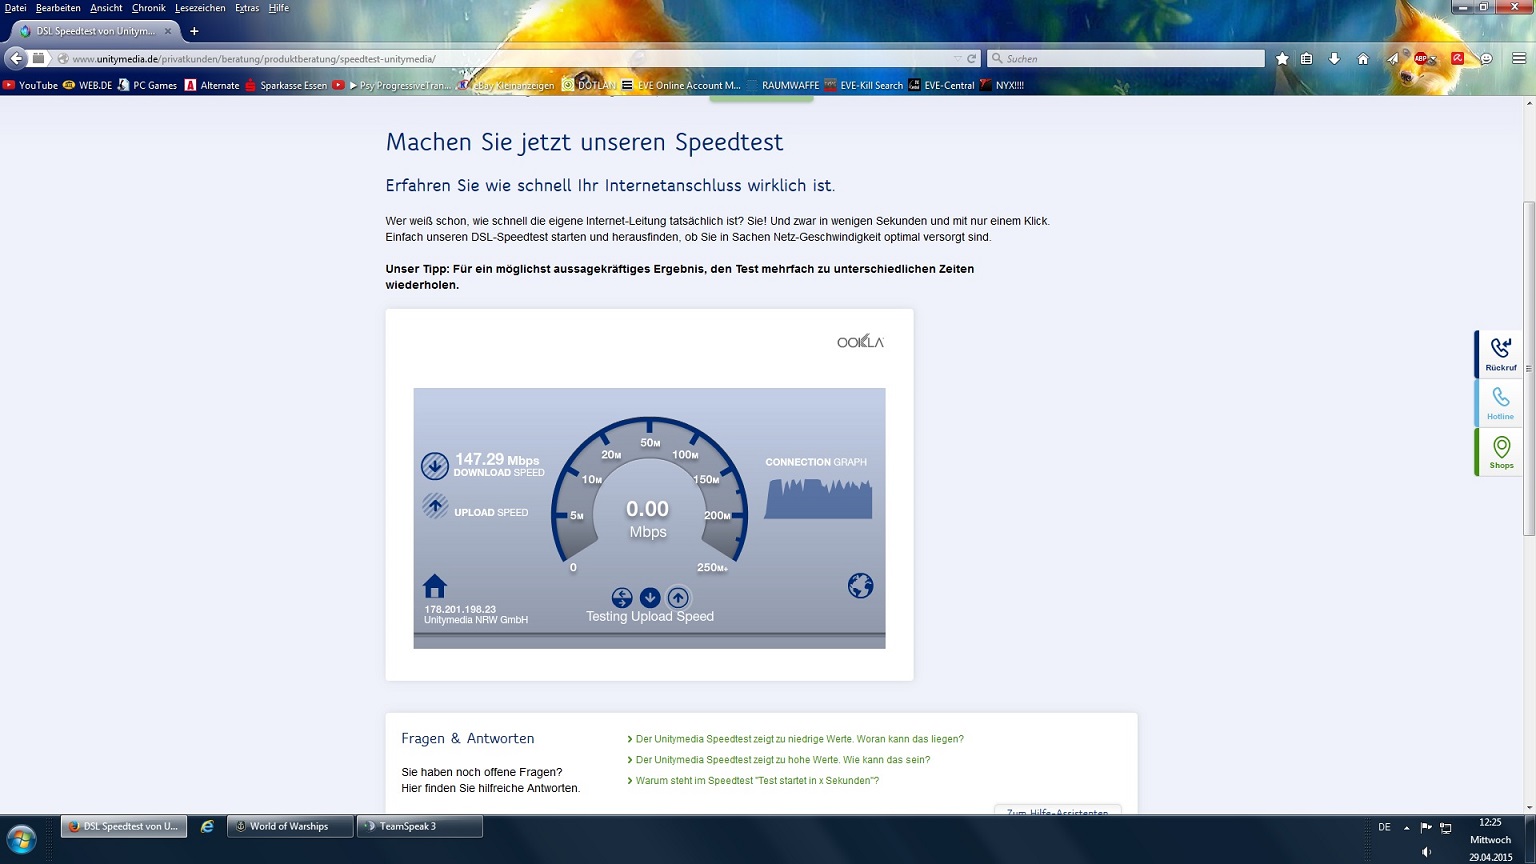This screenshot has height=864, width=1536.
Task: Click the connection graph chart
Action: [x=818, y=498]
